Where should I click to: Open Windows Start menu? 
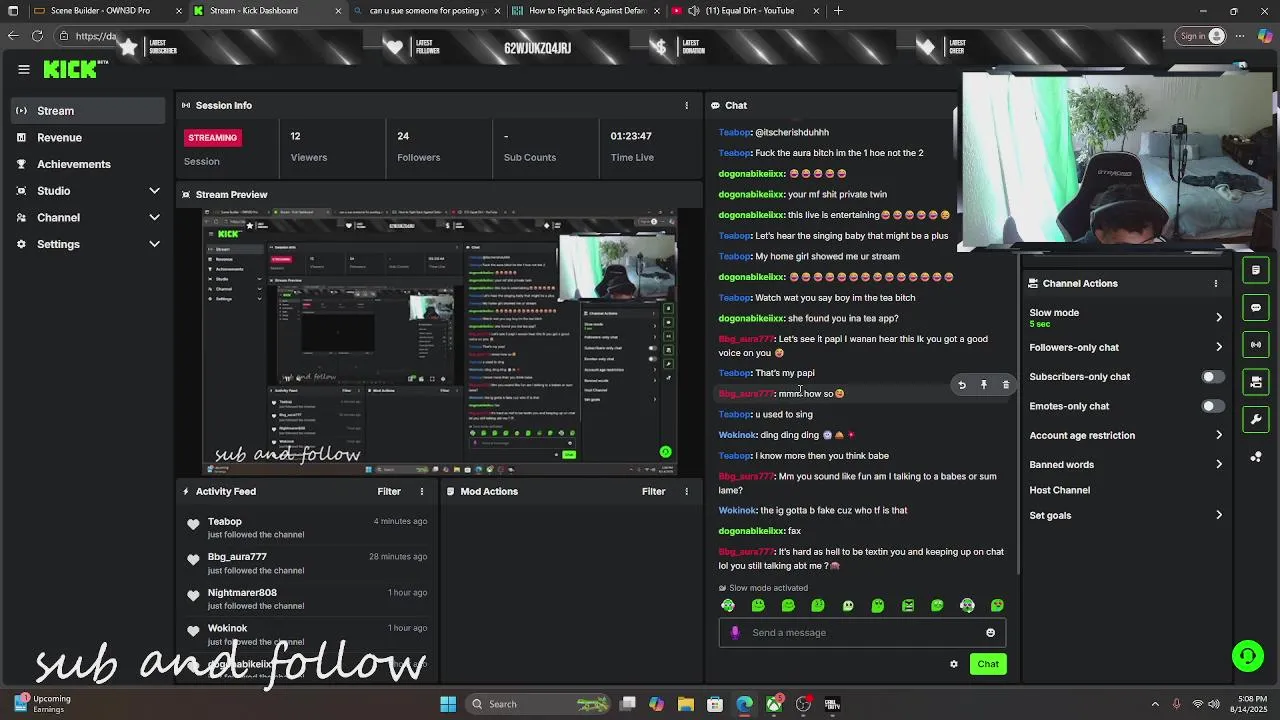tap(448, 704)
